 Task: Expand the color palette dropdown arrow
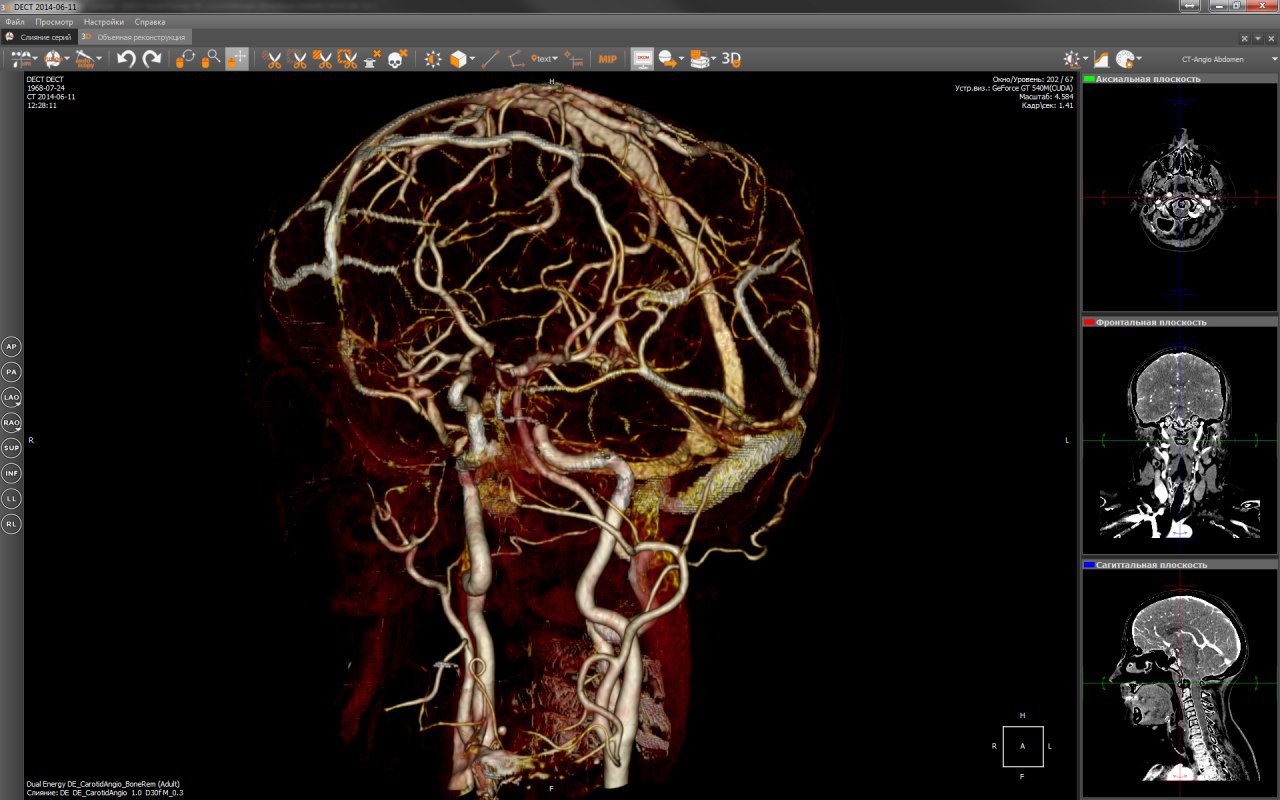(1141, 59)
